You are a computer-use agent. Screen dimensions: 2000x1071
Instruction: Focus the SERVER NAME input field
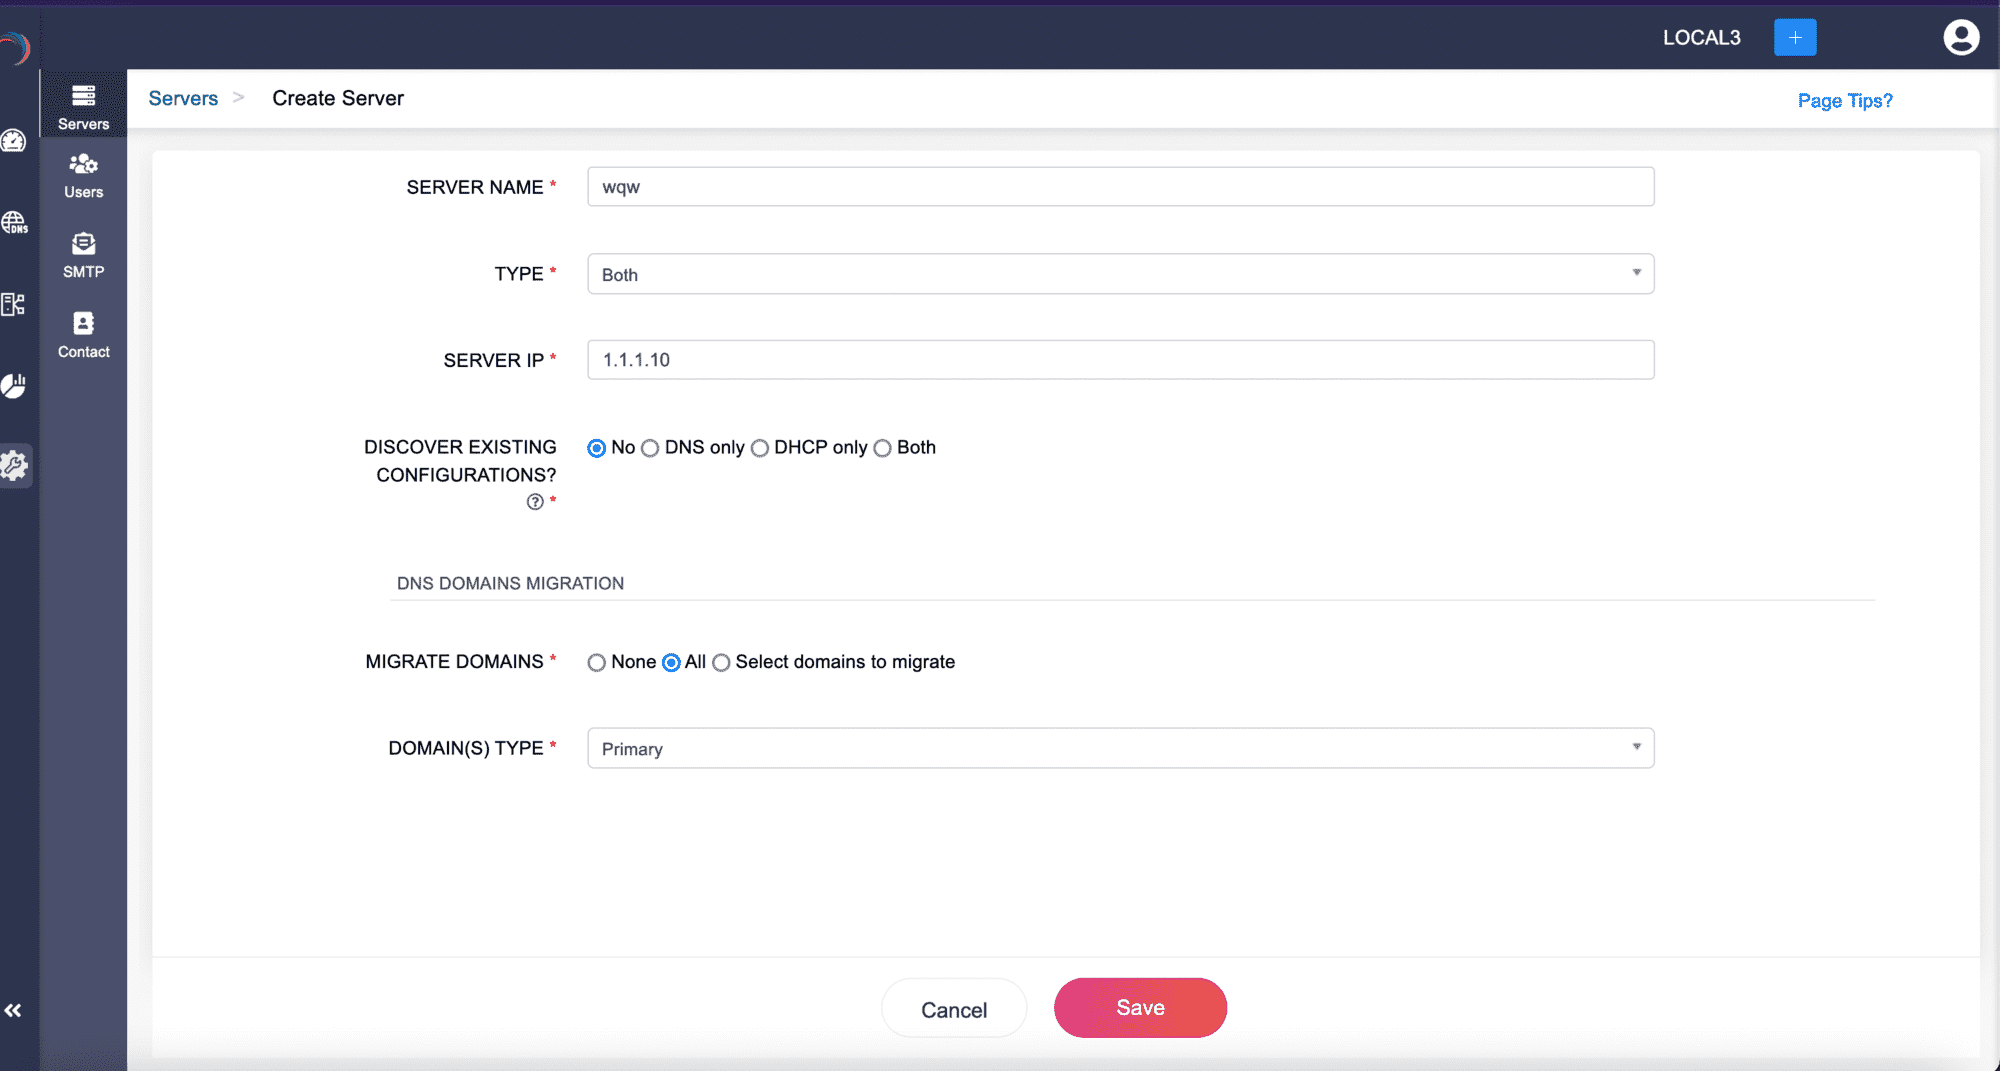pos(1120,187)
